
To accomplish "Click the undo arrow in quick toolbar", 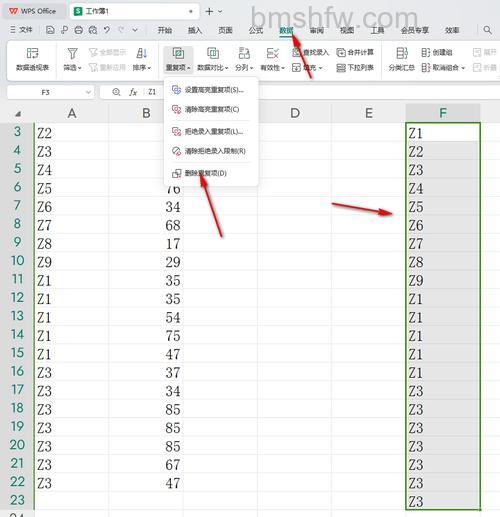I will (x=107, y=30).
